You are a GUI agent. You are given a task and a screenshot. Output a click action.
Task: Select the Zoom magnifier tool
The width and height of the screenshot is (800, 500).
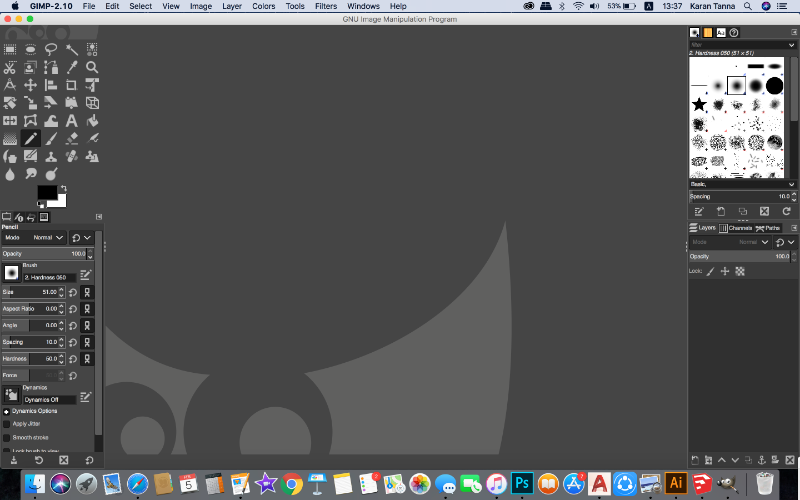92,67
